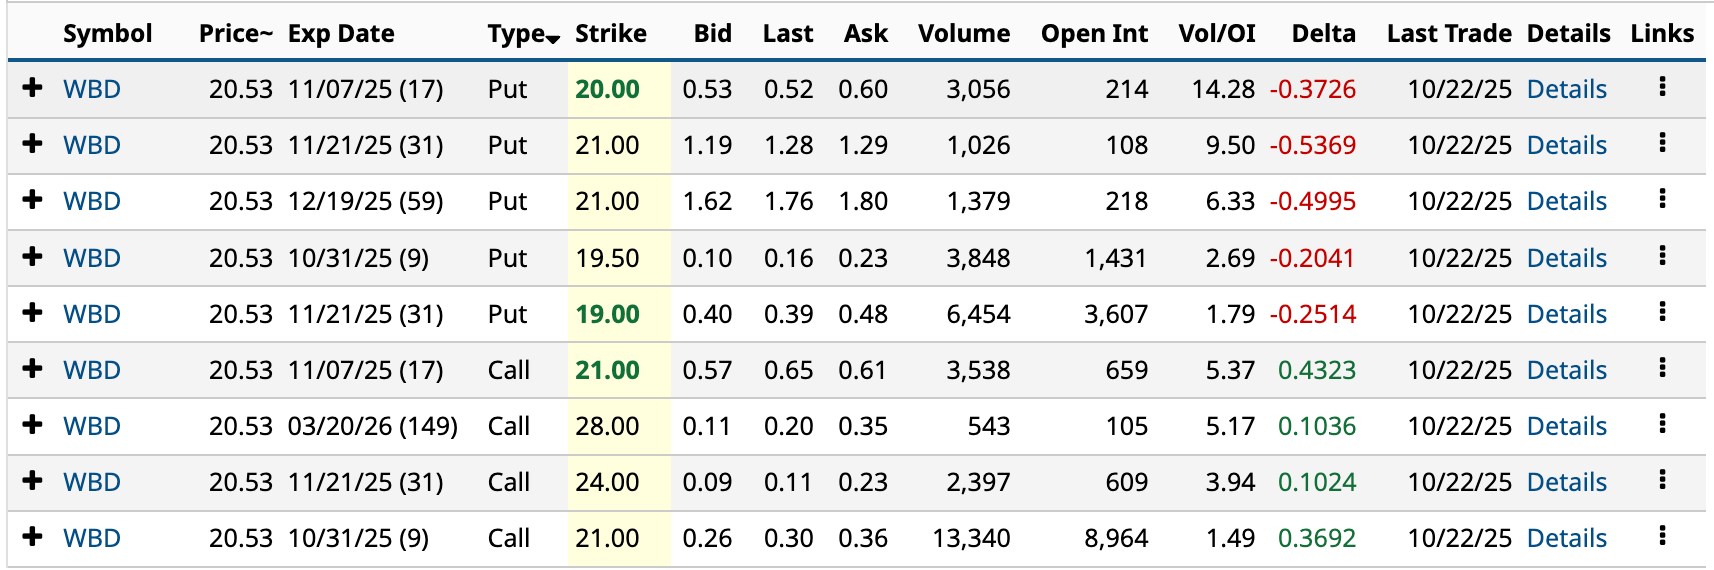Open three-dot menu for 11/21/25 Put 19.00 row
This screenshot has height=570, width=1714.
click(x=1662, y=312)
